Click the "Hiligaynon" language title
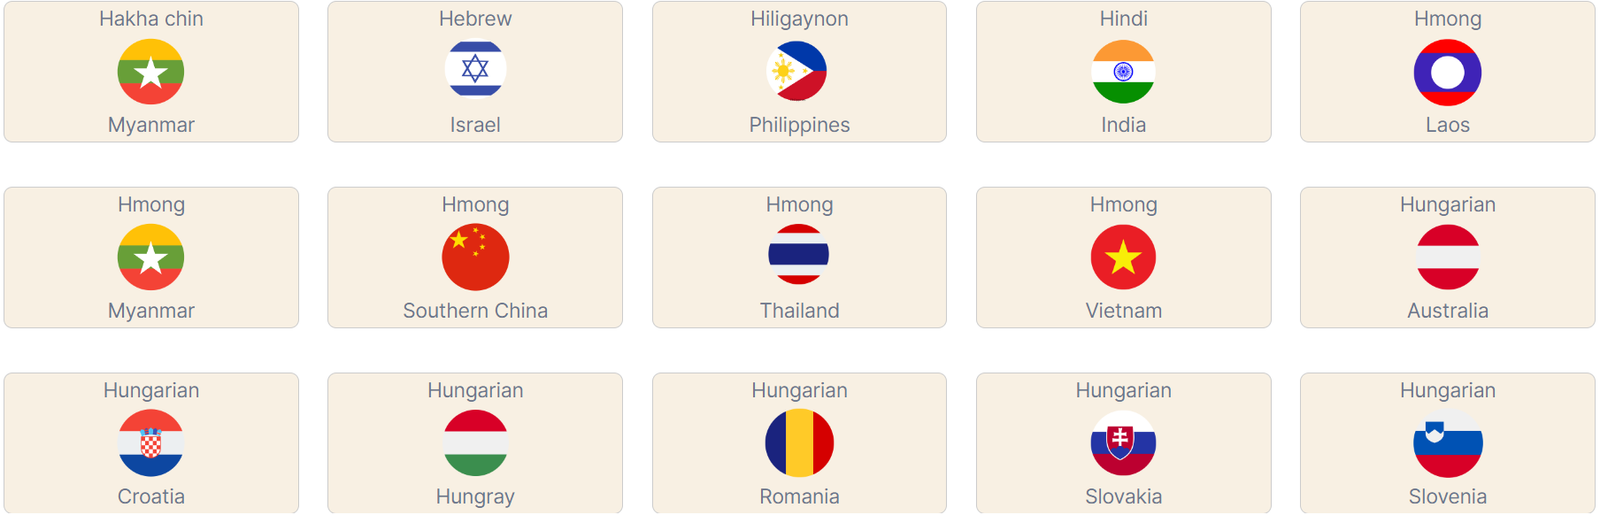This screenshot has width=1600, height=515. coord(799,19)
